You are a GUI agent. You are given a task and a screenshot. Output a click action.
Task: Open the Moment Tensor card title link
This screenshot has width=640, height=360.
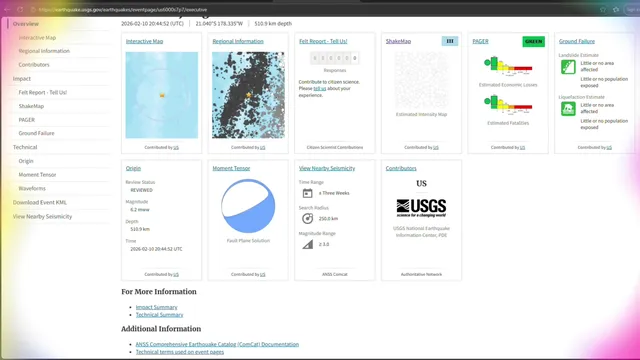[231, 168]
